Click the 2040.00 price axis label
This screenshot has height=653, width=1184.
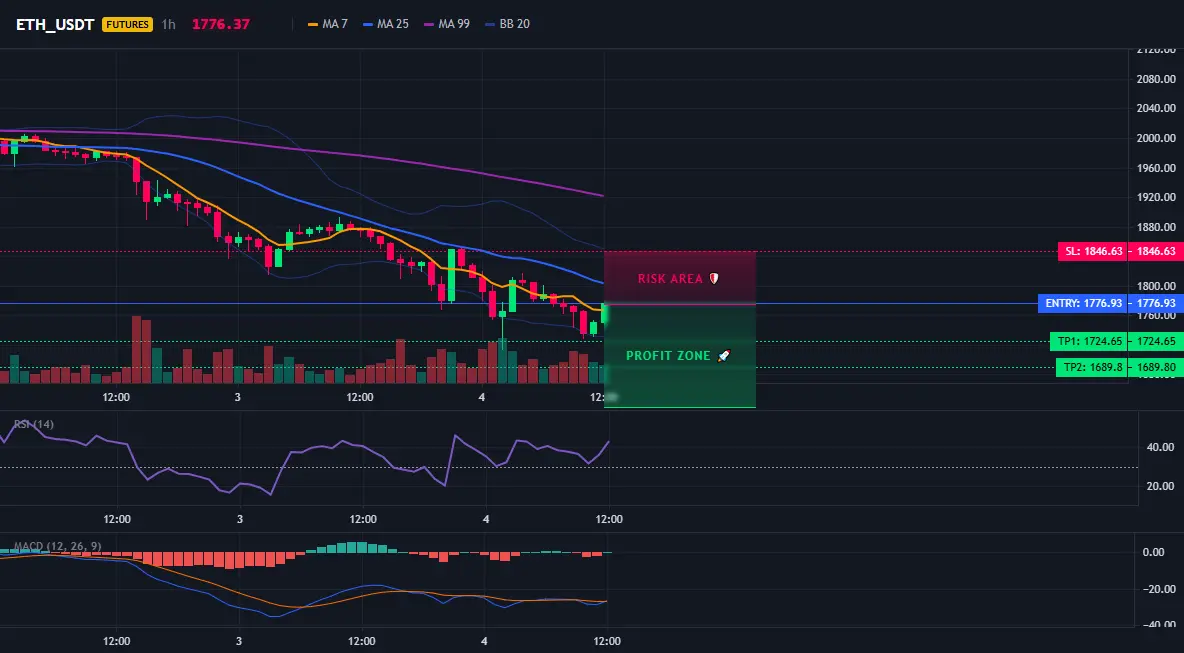pos(1158,108)
